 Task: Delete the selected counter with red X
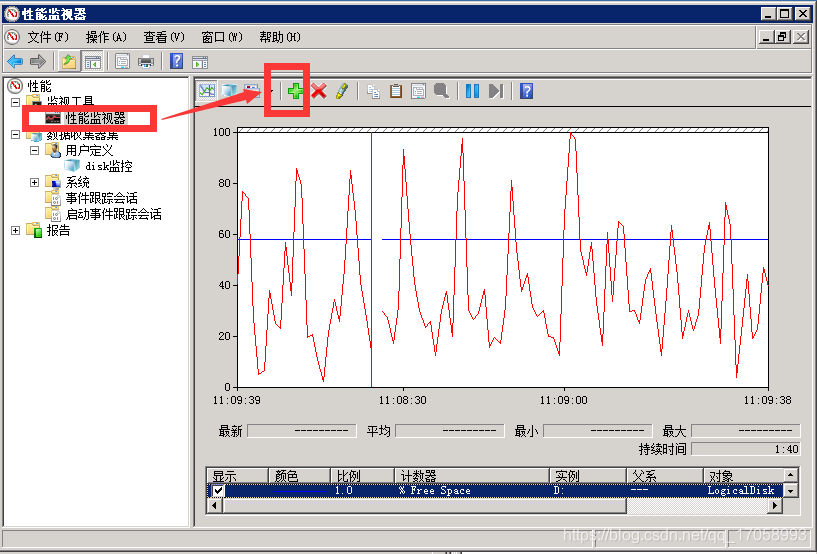[318, 91]
